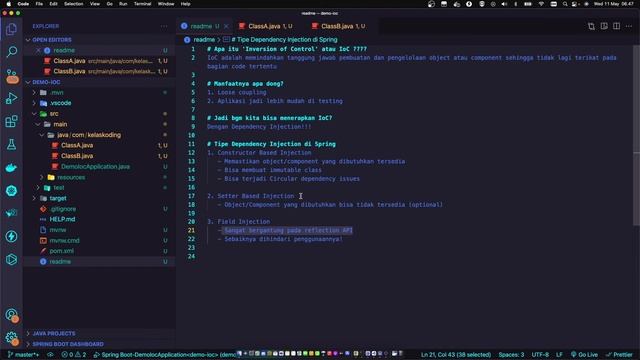
Task: Click UTF-8 encoding in status bar
Action: coord(540,355)
